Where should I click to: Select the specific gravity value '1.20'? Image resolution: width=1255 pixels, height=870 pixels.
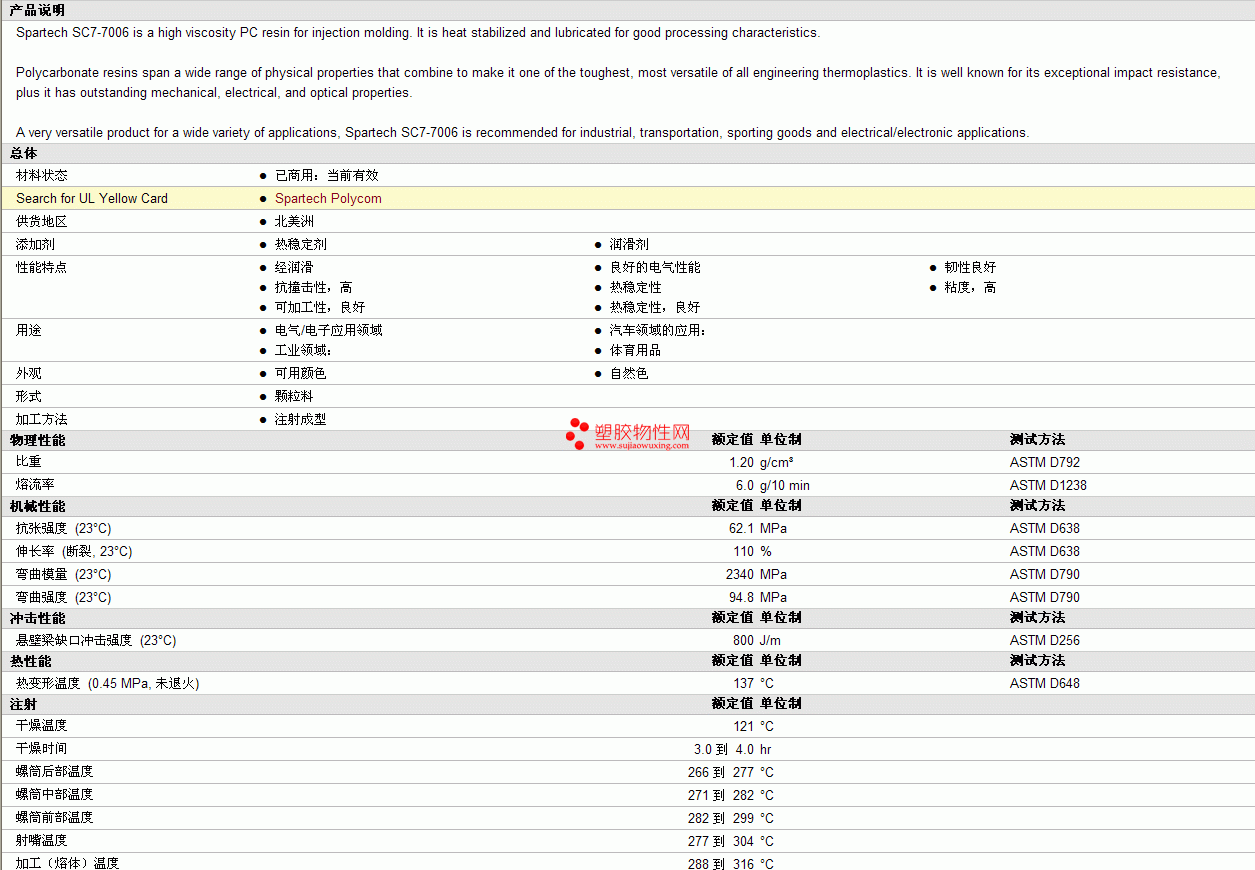(741, 462)
